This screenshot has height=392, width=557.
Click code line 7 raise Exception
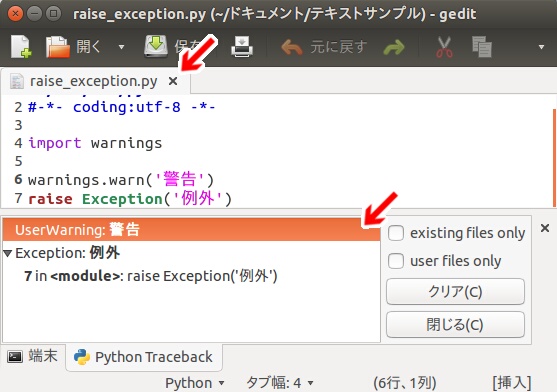(x=130, y=198)
